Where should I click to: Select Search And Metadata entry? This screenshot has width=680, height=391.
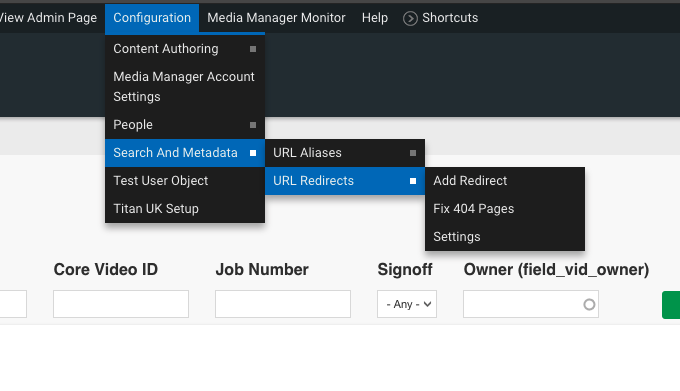click(185, 153)
